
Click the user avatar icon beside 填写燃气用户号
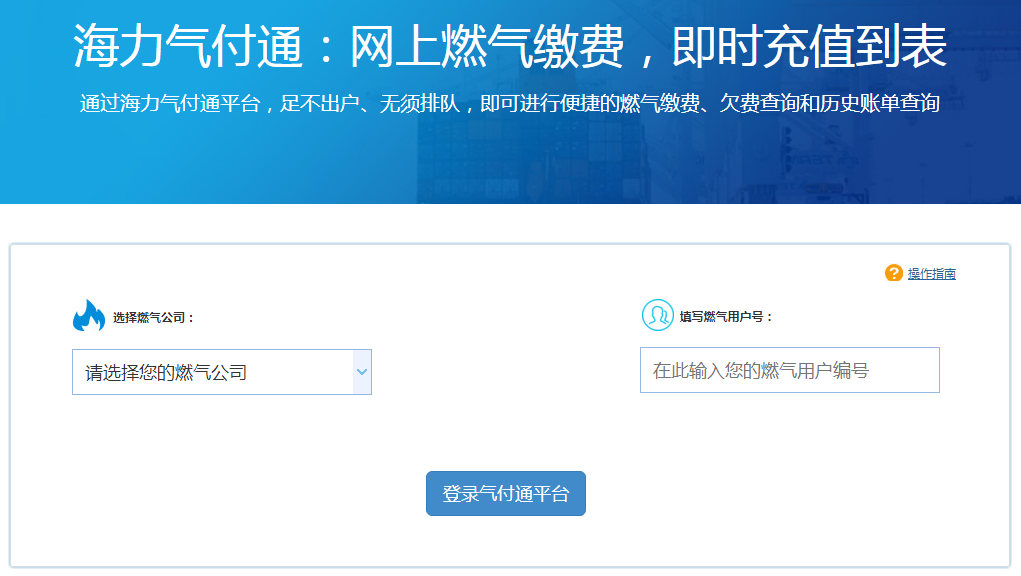[658, 315]
